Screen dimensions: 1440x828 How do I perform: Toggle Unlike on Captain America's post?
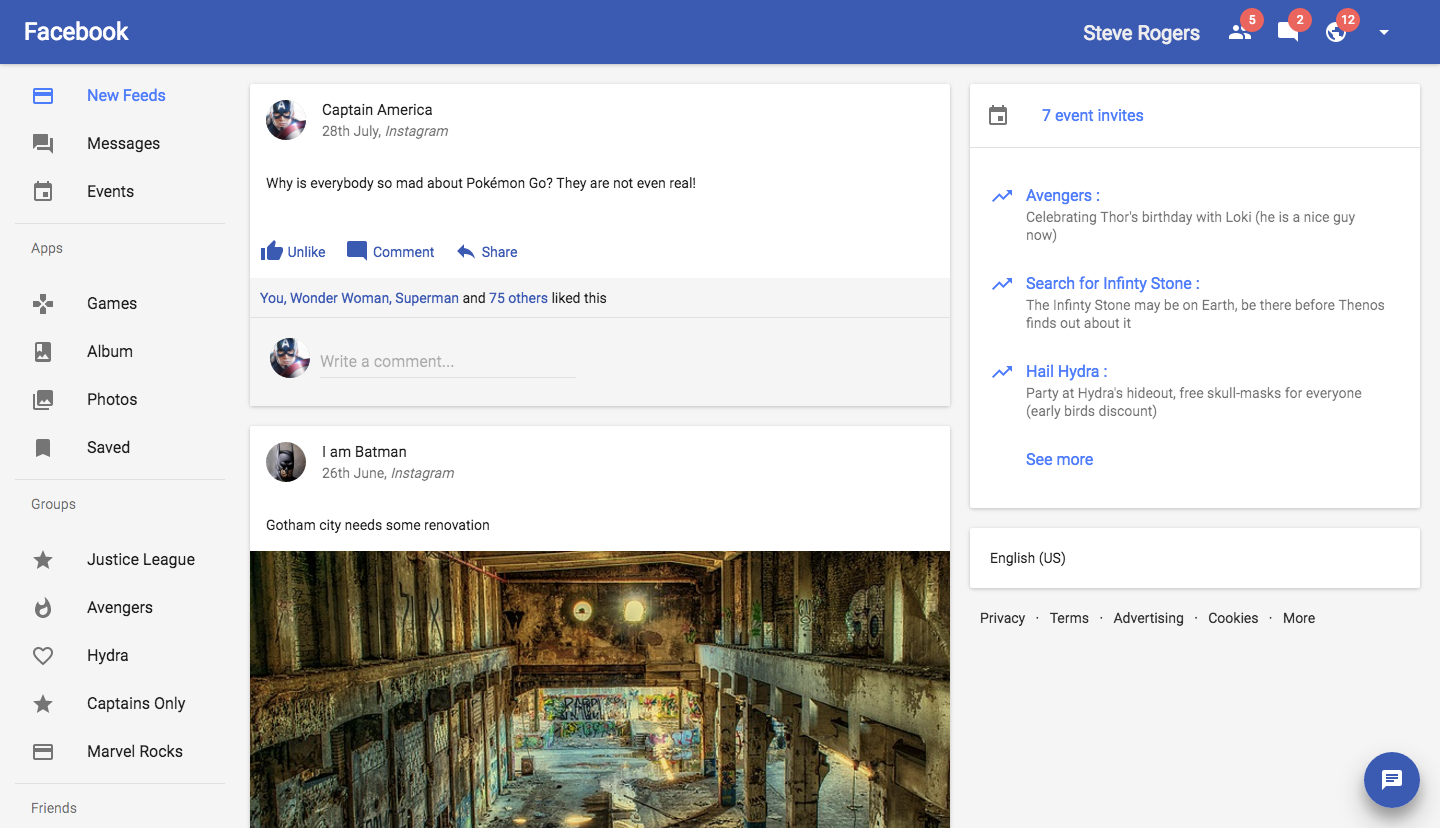tap(293, 252)
